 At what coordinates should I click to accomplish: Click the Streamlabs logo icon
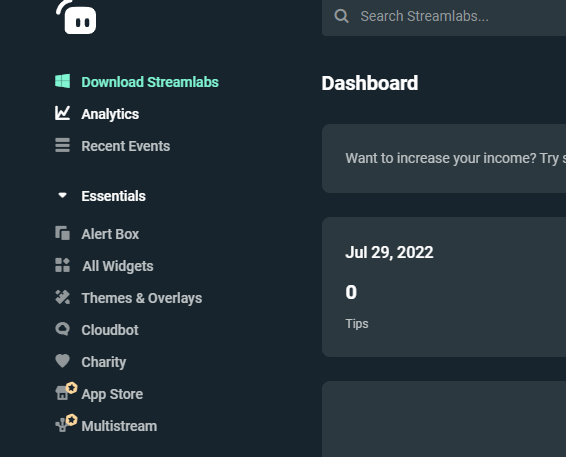(76, 17)
